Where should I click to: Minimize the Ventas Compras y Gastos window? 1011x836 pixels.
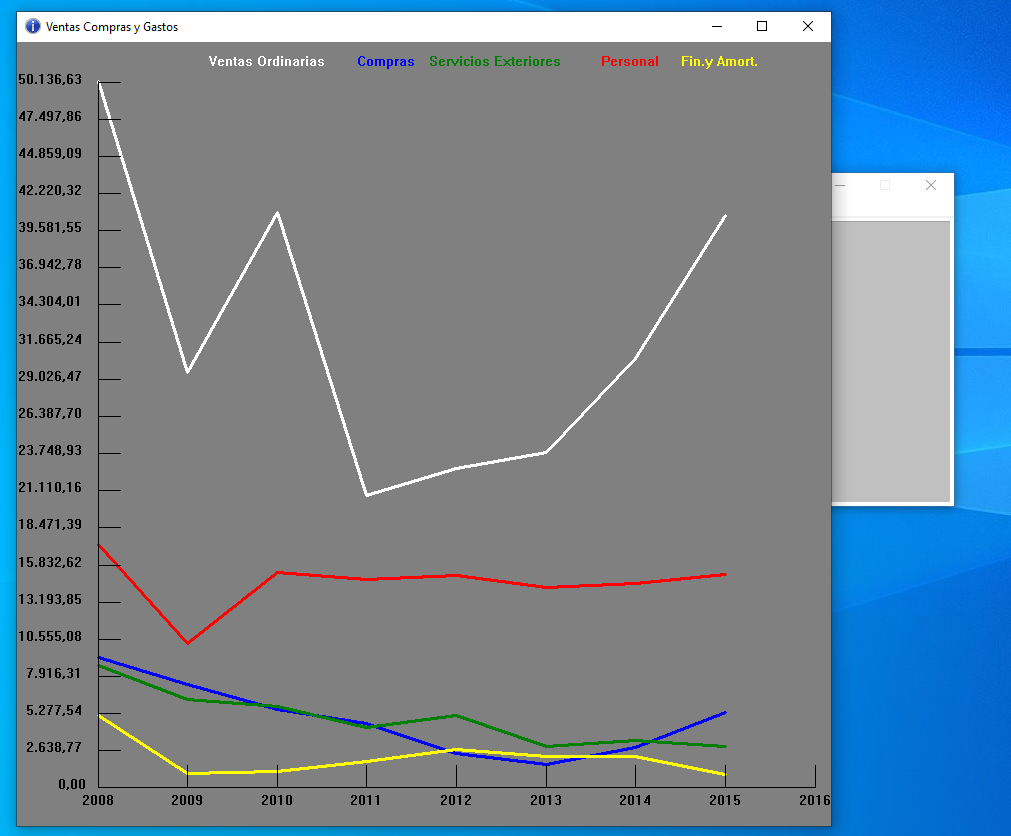(717, 26)
